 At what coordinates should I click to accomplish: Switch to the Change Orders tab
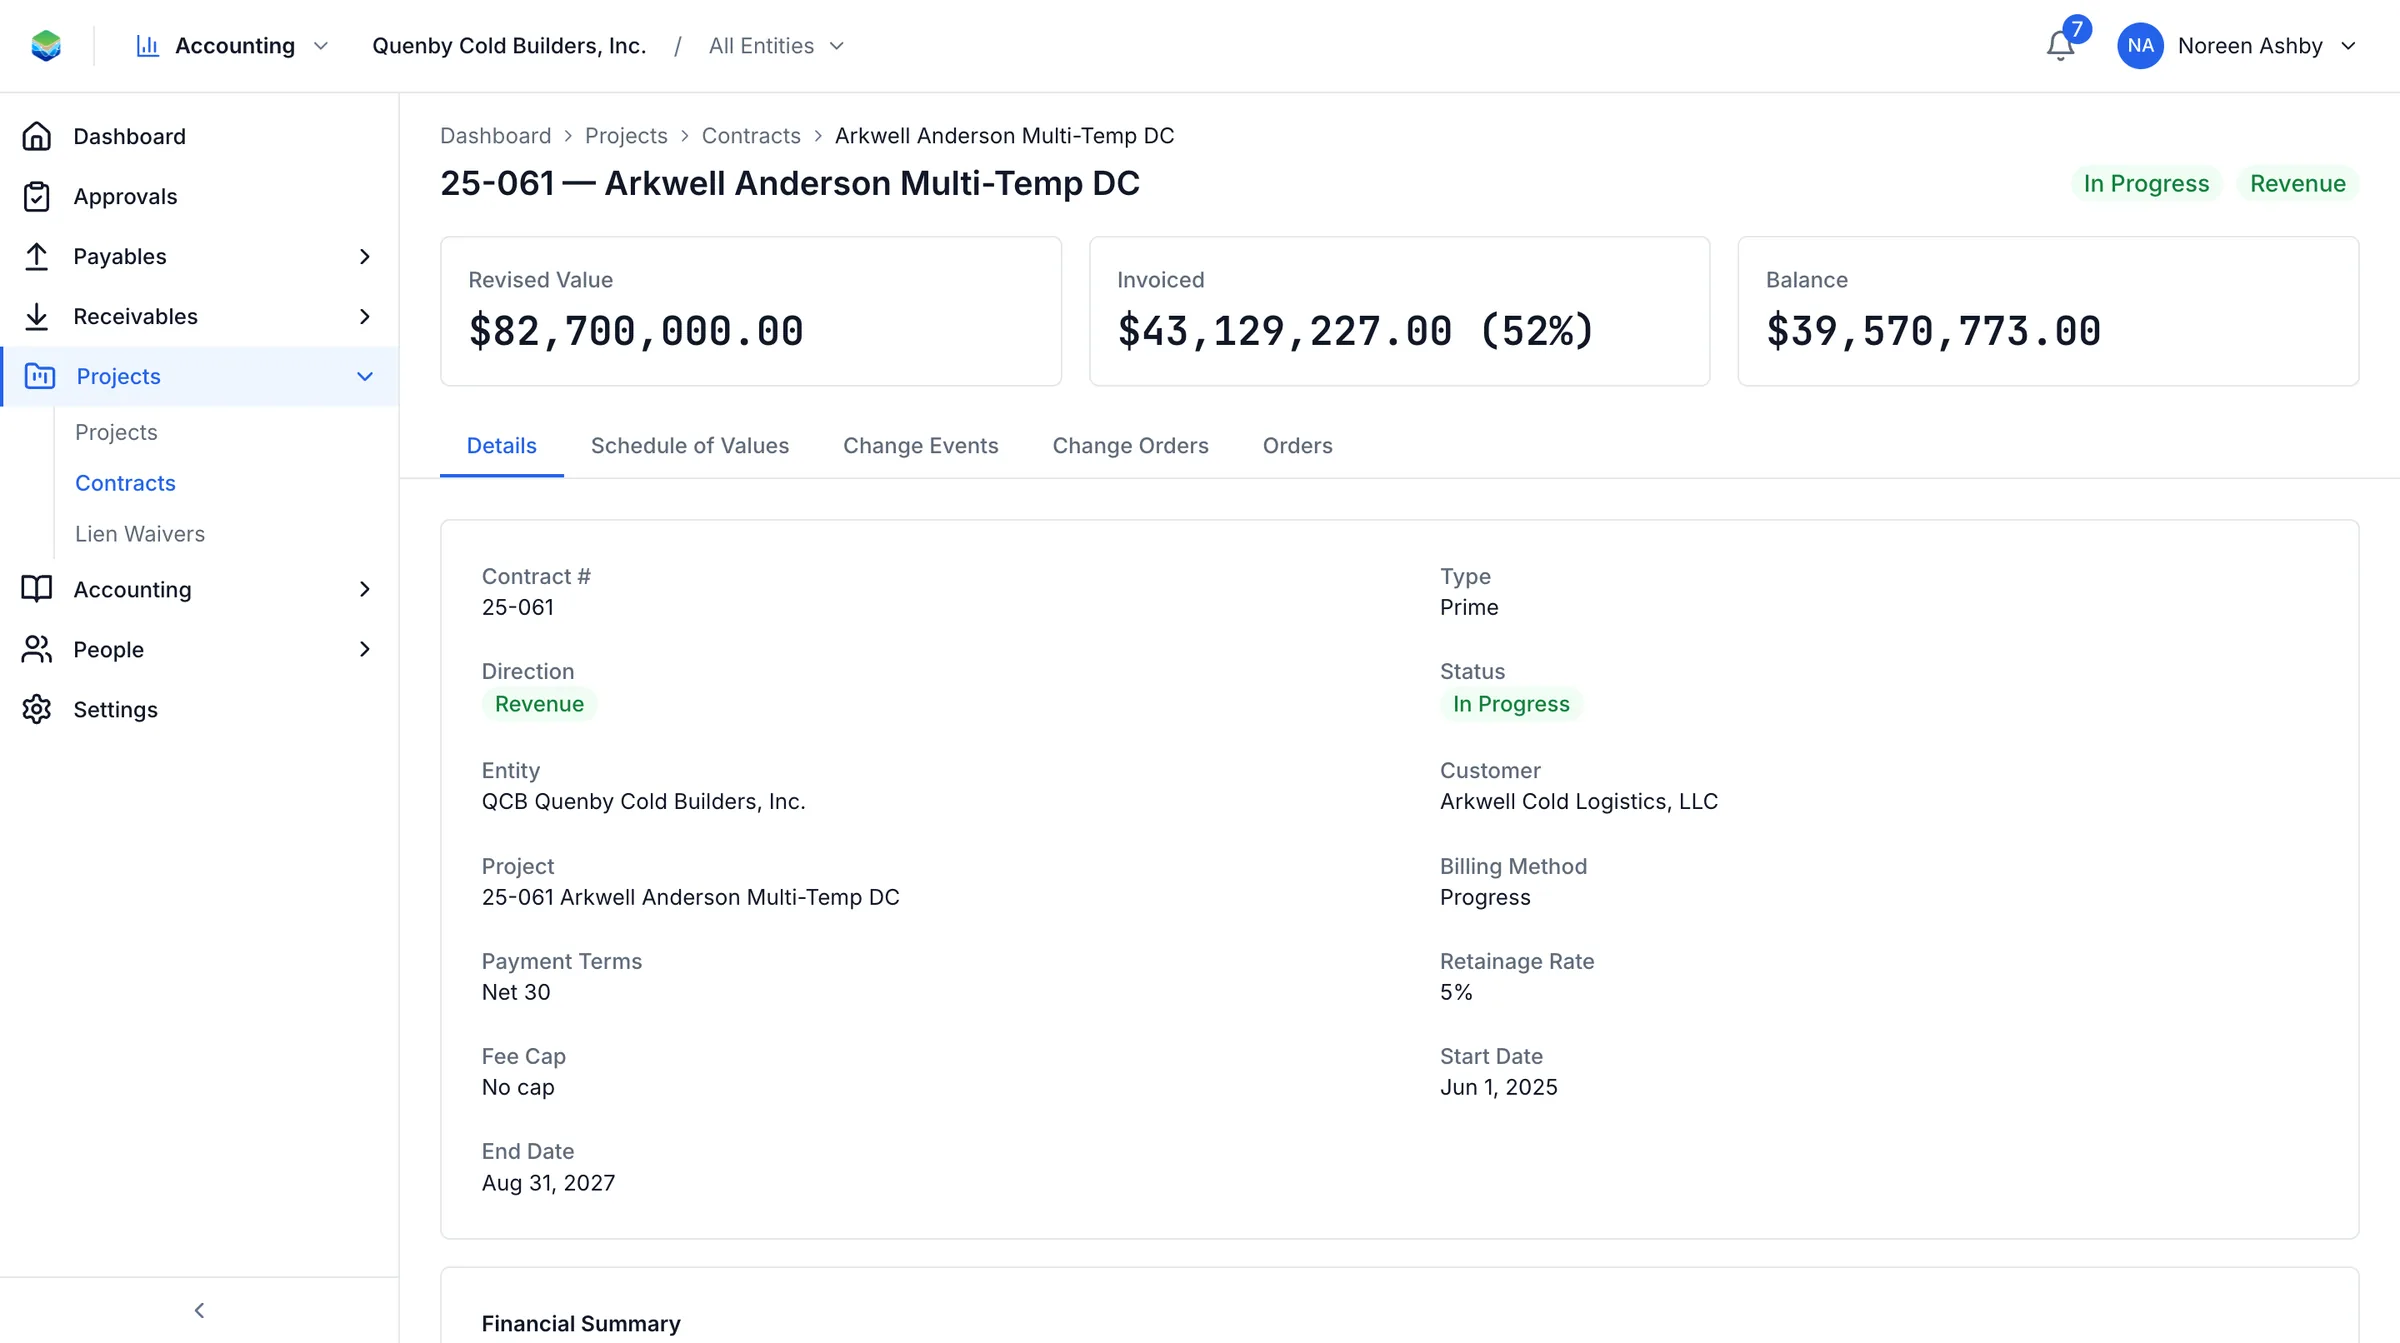[x=1130, y=445]
